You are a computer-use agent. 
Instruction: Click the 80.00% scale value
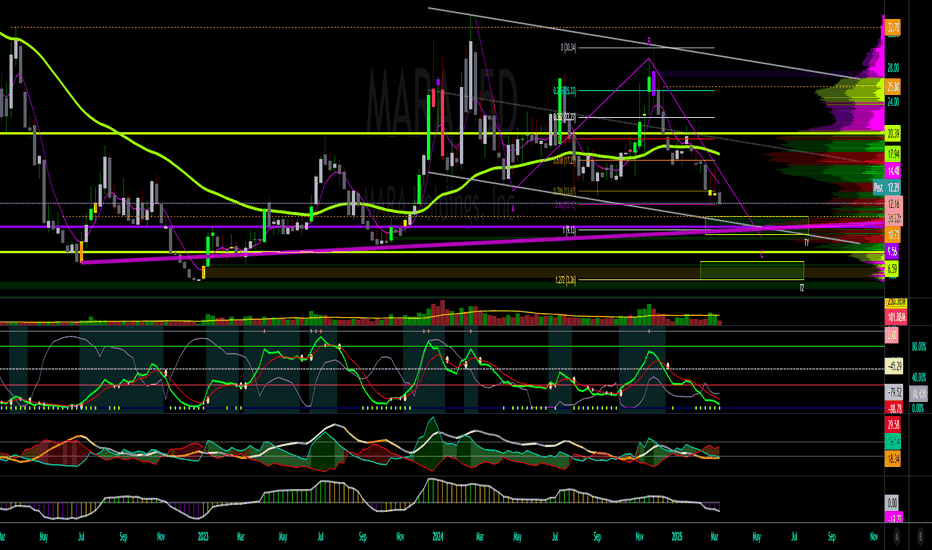[x=919, y=347]
